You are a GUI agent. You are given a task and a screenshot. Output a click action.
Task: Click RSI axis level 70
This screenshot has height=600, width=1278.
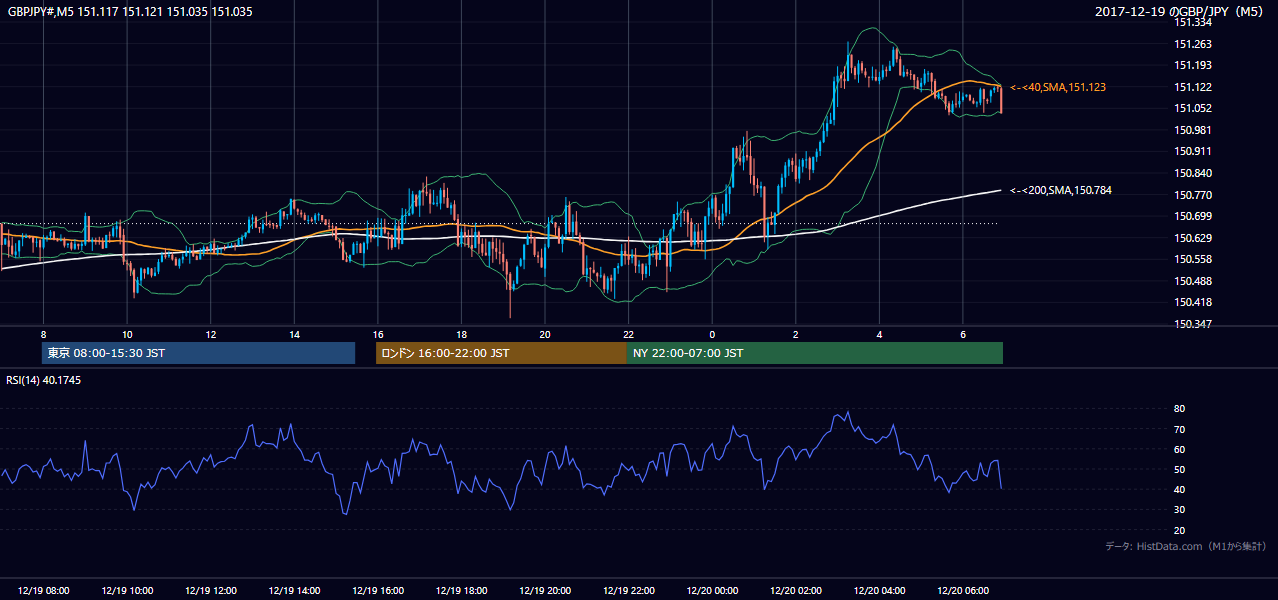pyautogui.click(x=1180, y=429)
